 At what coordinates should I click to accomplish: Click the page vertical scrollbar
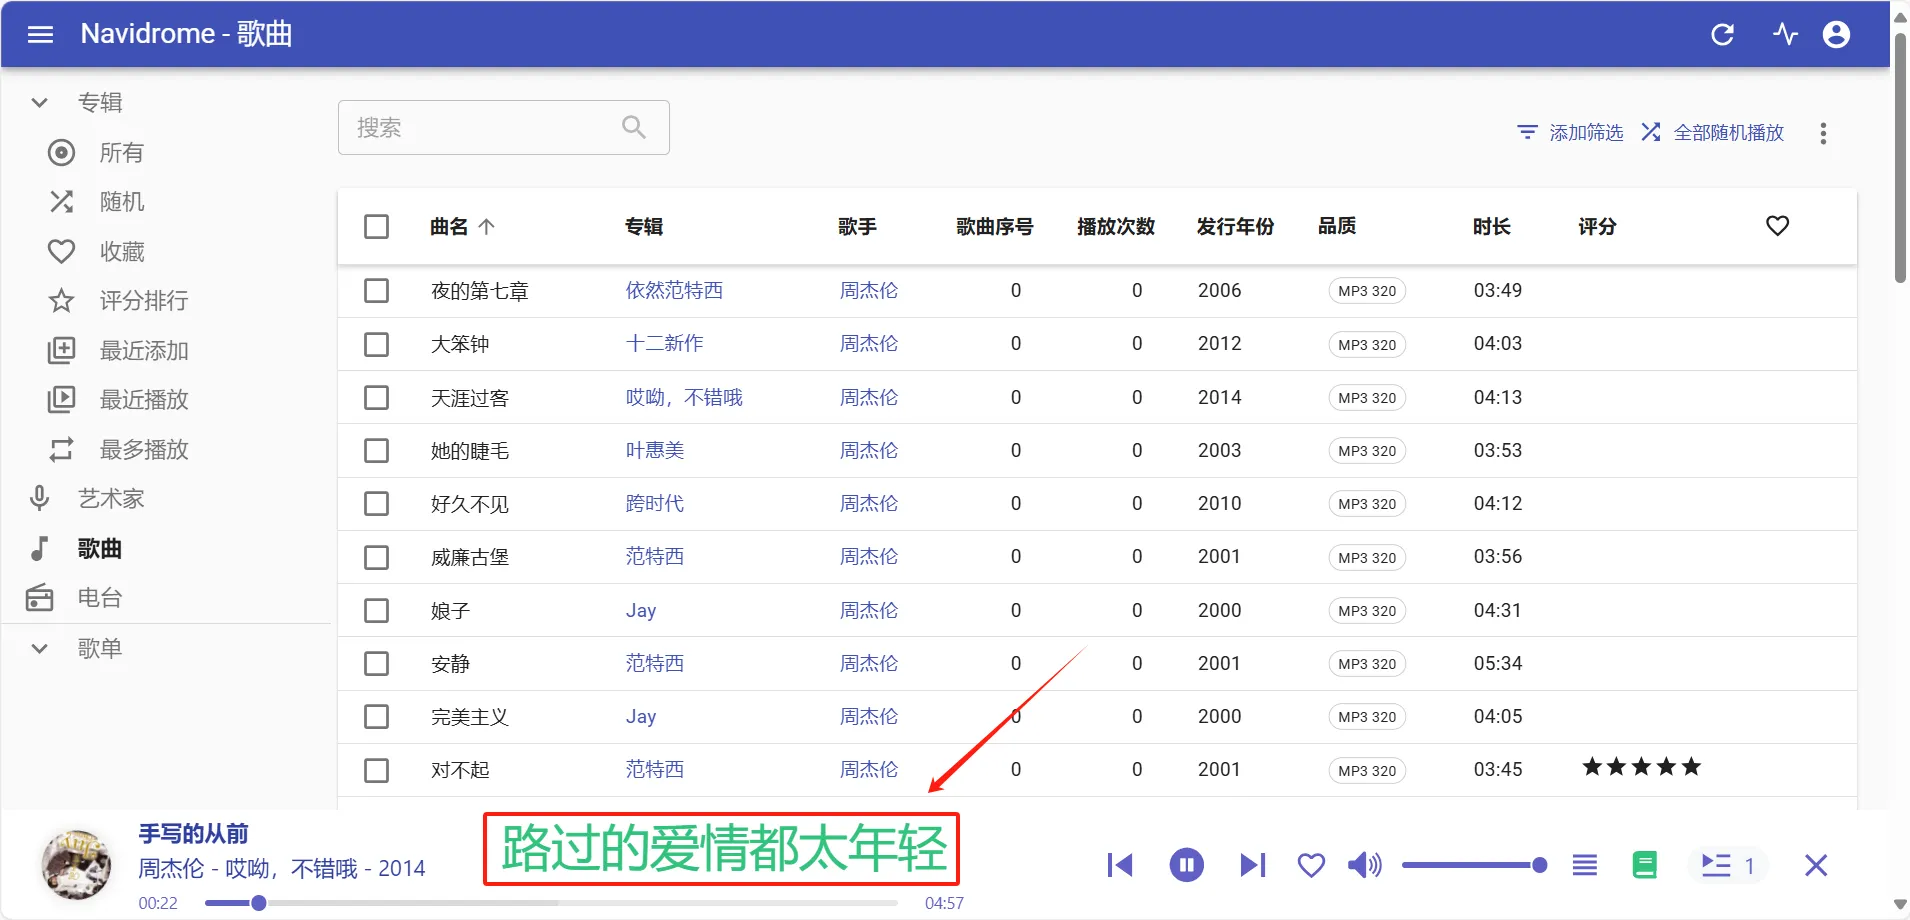pos(1900,160)
